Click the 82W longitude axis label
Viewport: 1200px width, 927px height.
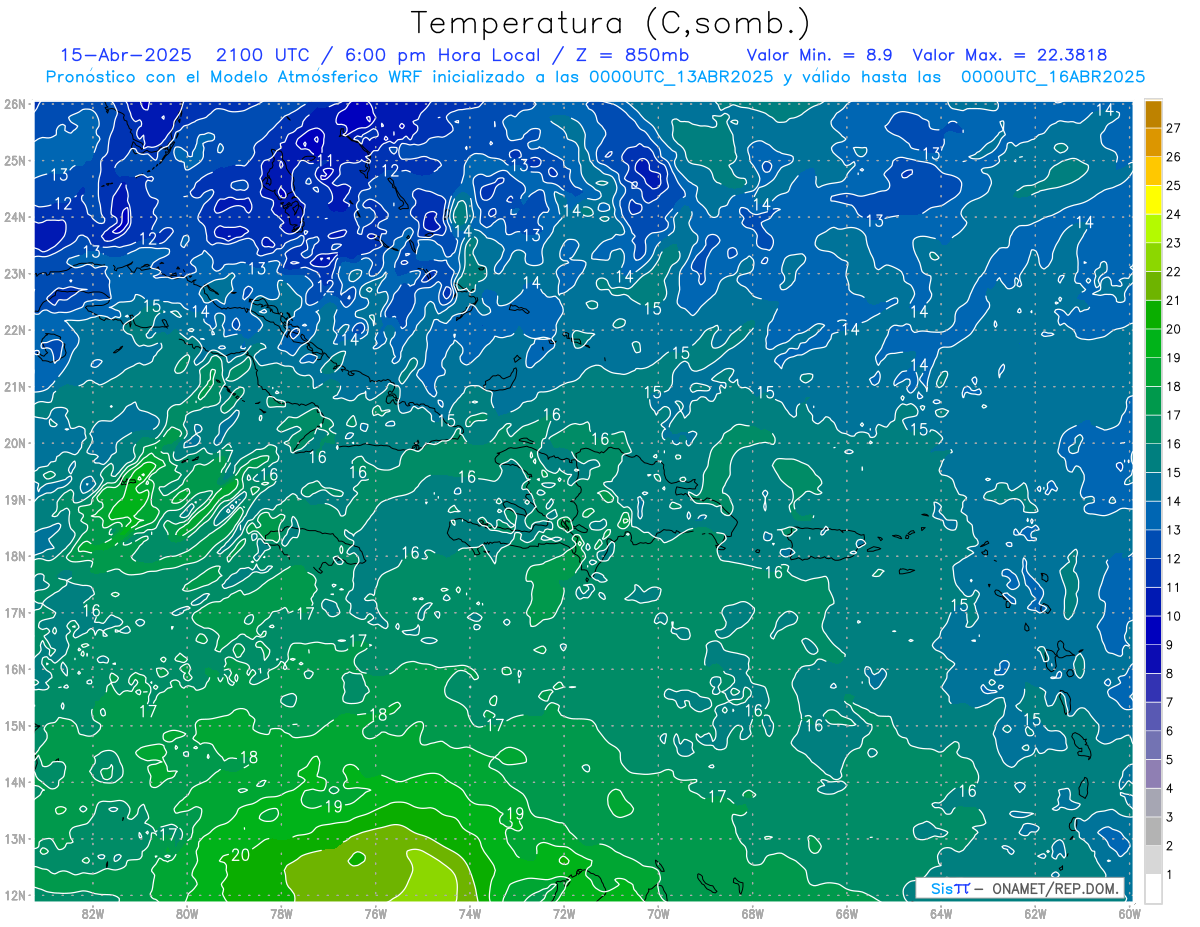click(x=93, y=913)
